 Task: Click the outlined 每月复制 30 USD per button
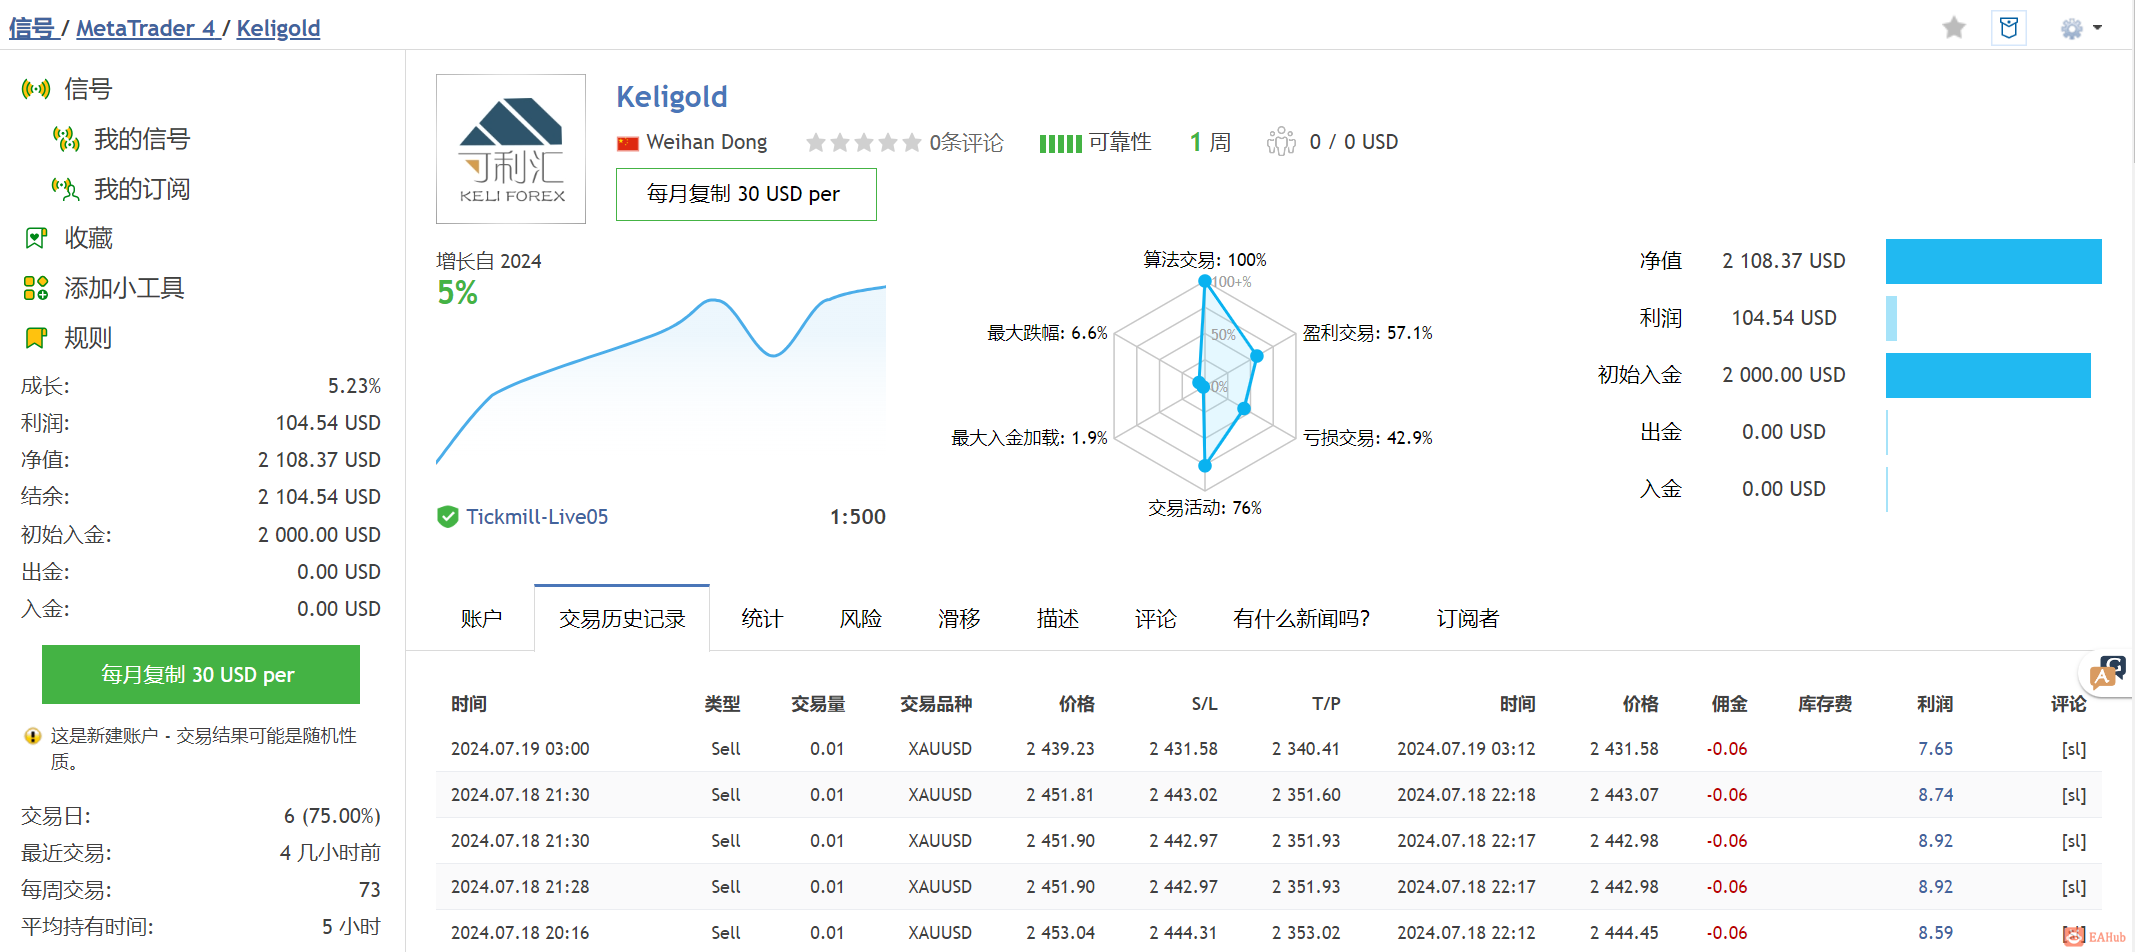point(746,194)
